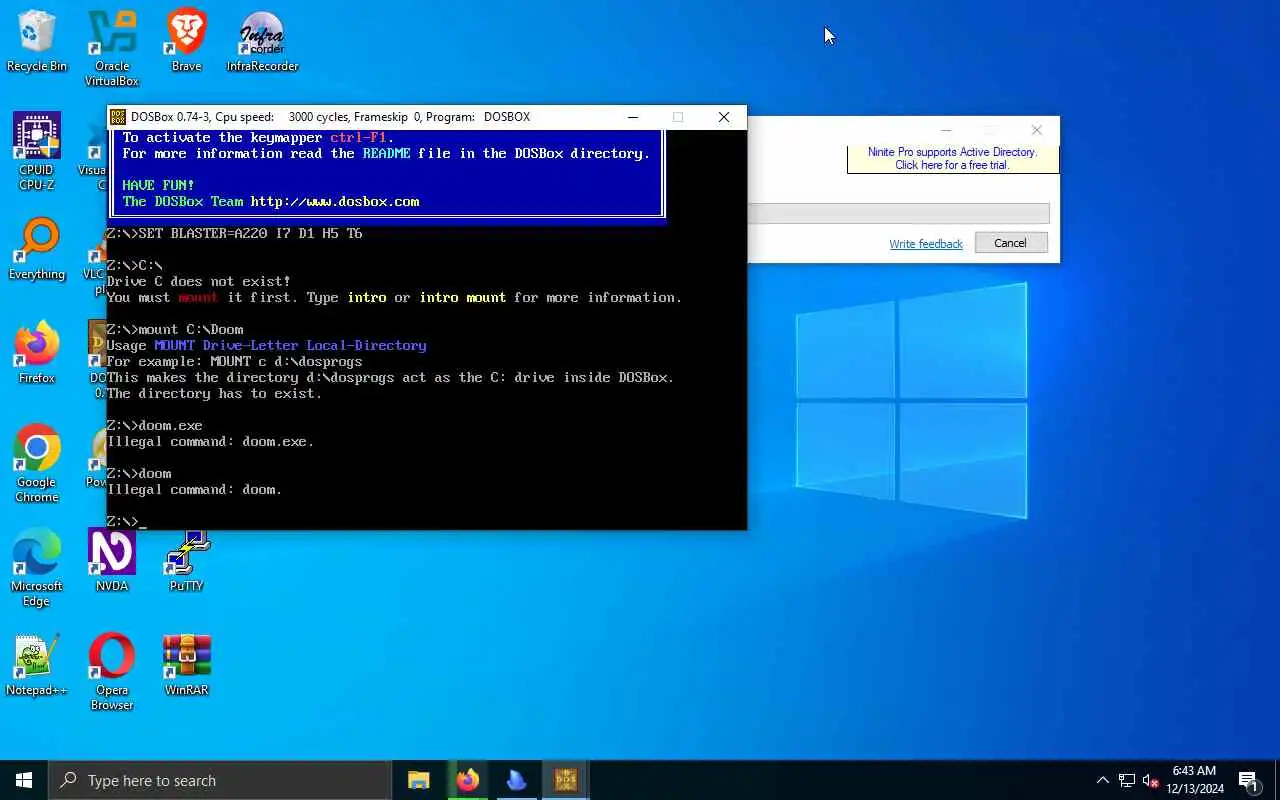Open Firefox desktop shortcut
Screen dimensions: 1280x800
[37, 354]
